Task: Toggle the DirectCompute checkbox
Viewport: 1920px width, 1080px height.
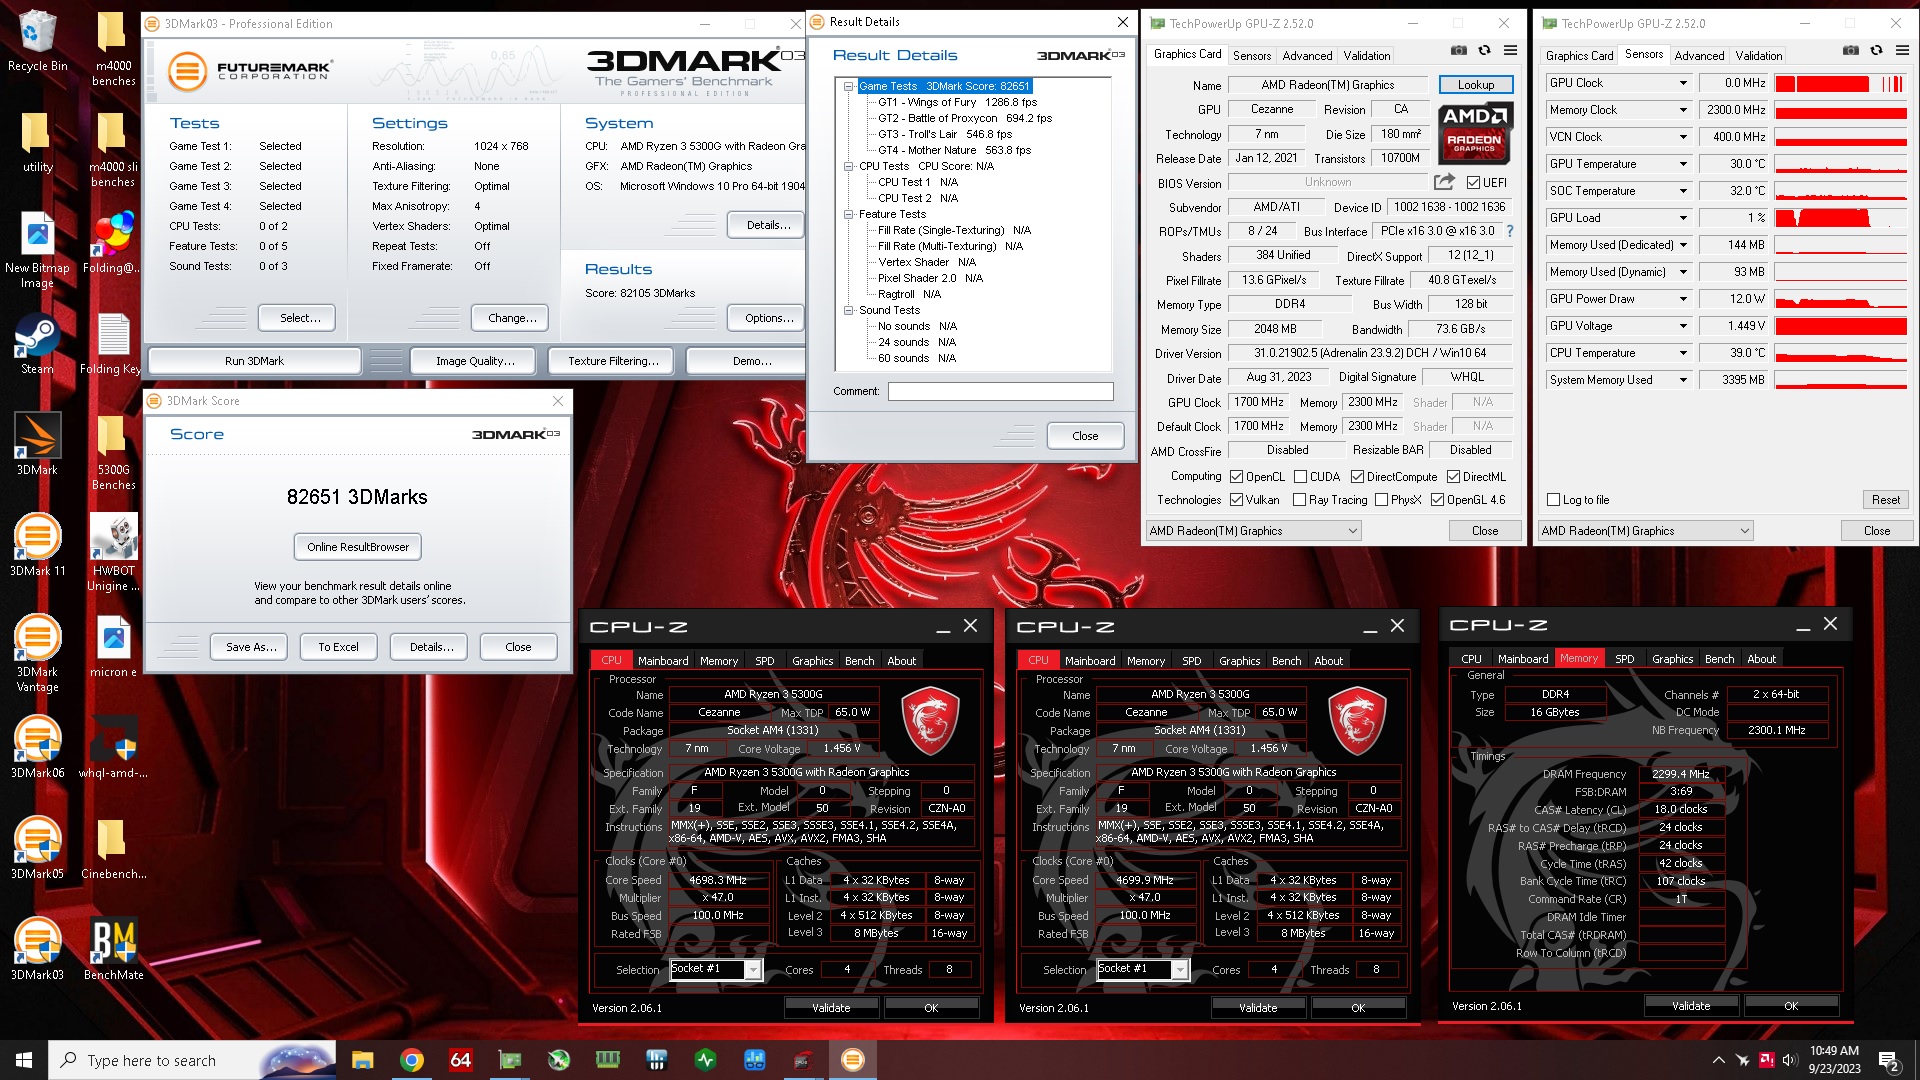Action: 1358,477
